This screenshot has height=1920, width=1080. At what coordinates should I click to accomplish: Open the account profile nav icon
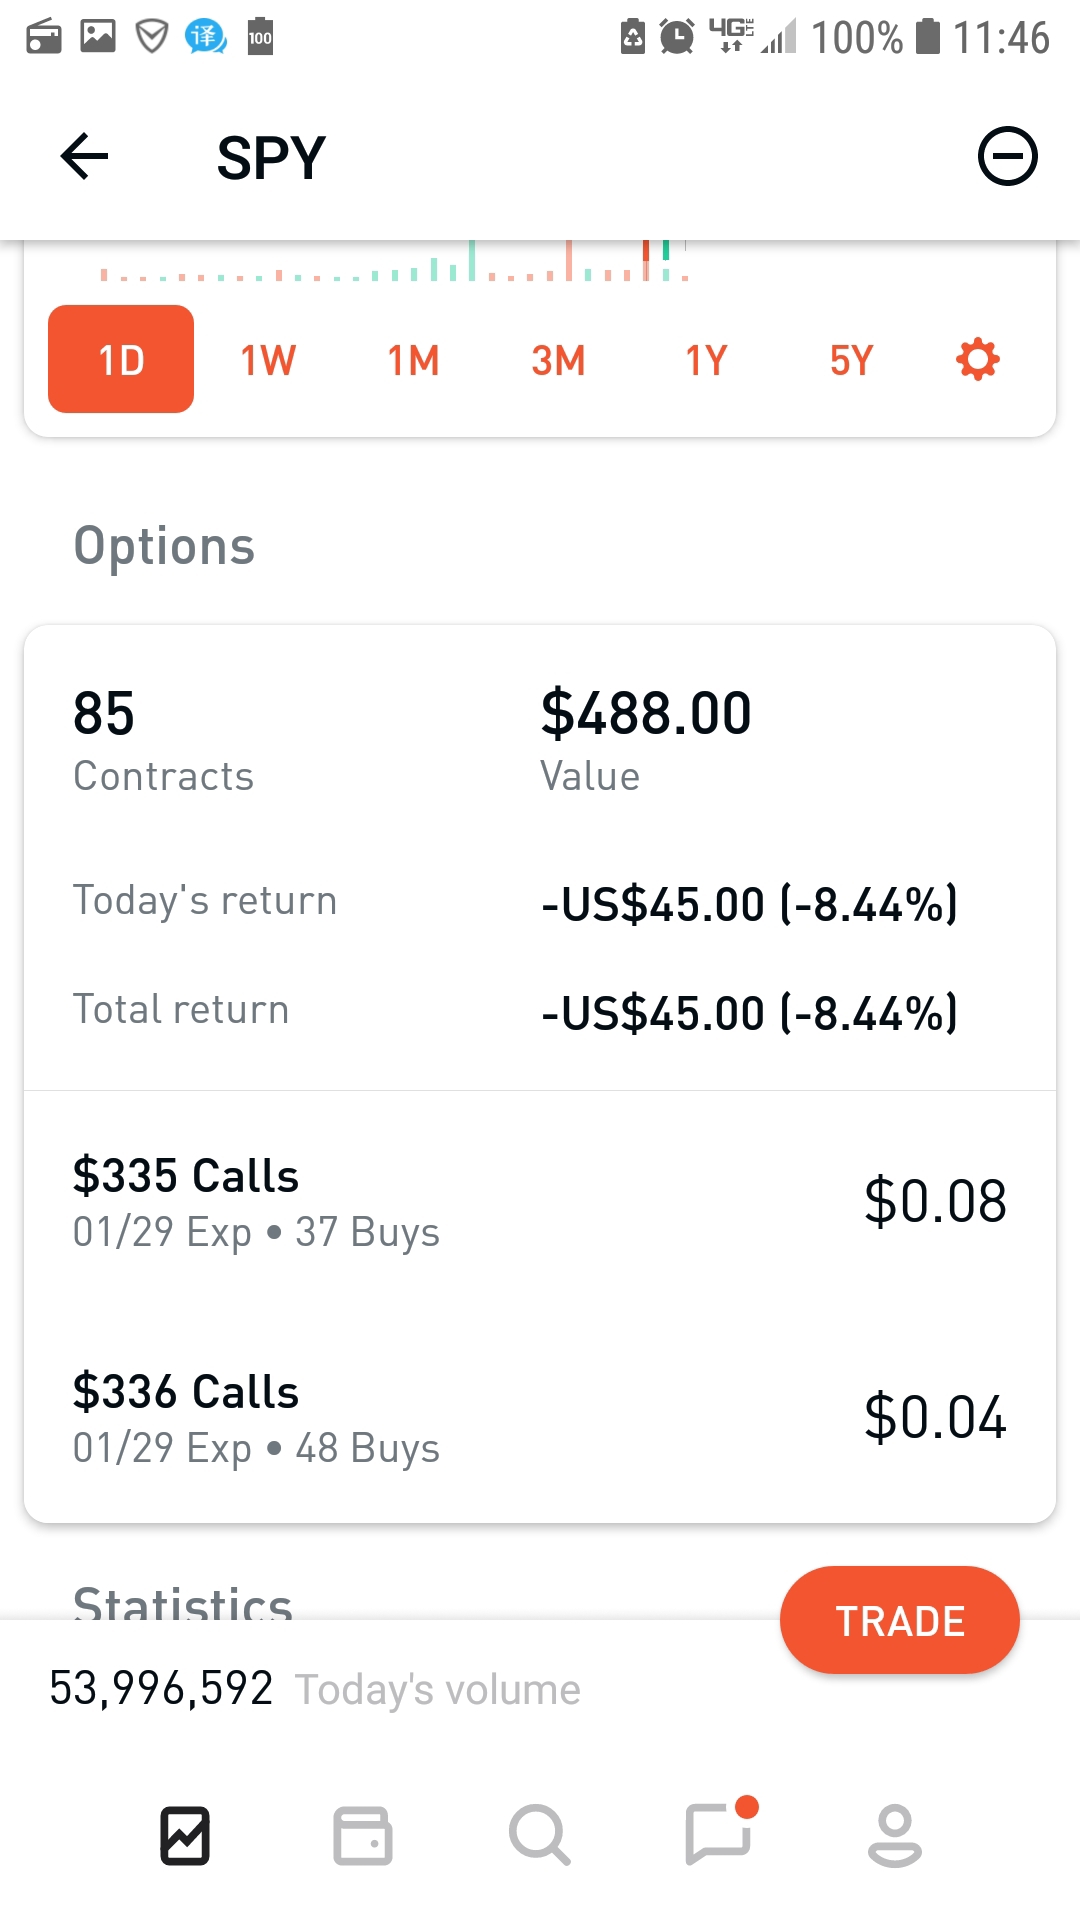(x=894, y=1836)
